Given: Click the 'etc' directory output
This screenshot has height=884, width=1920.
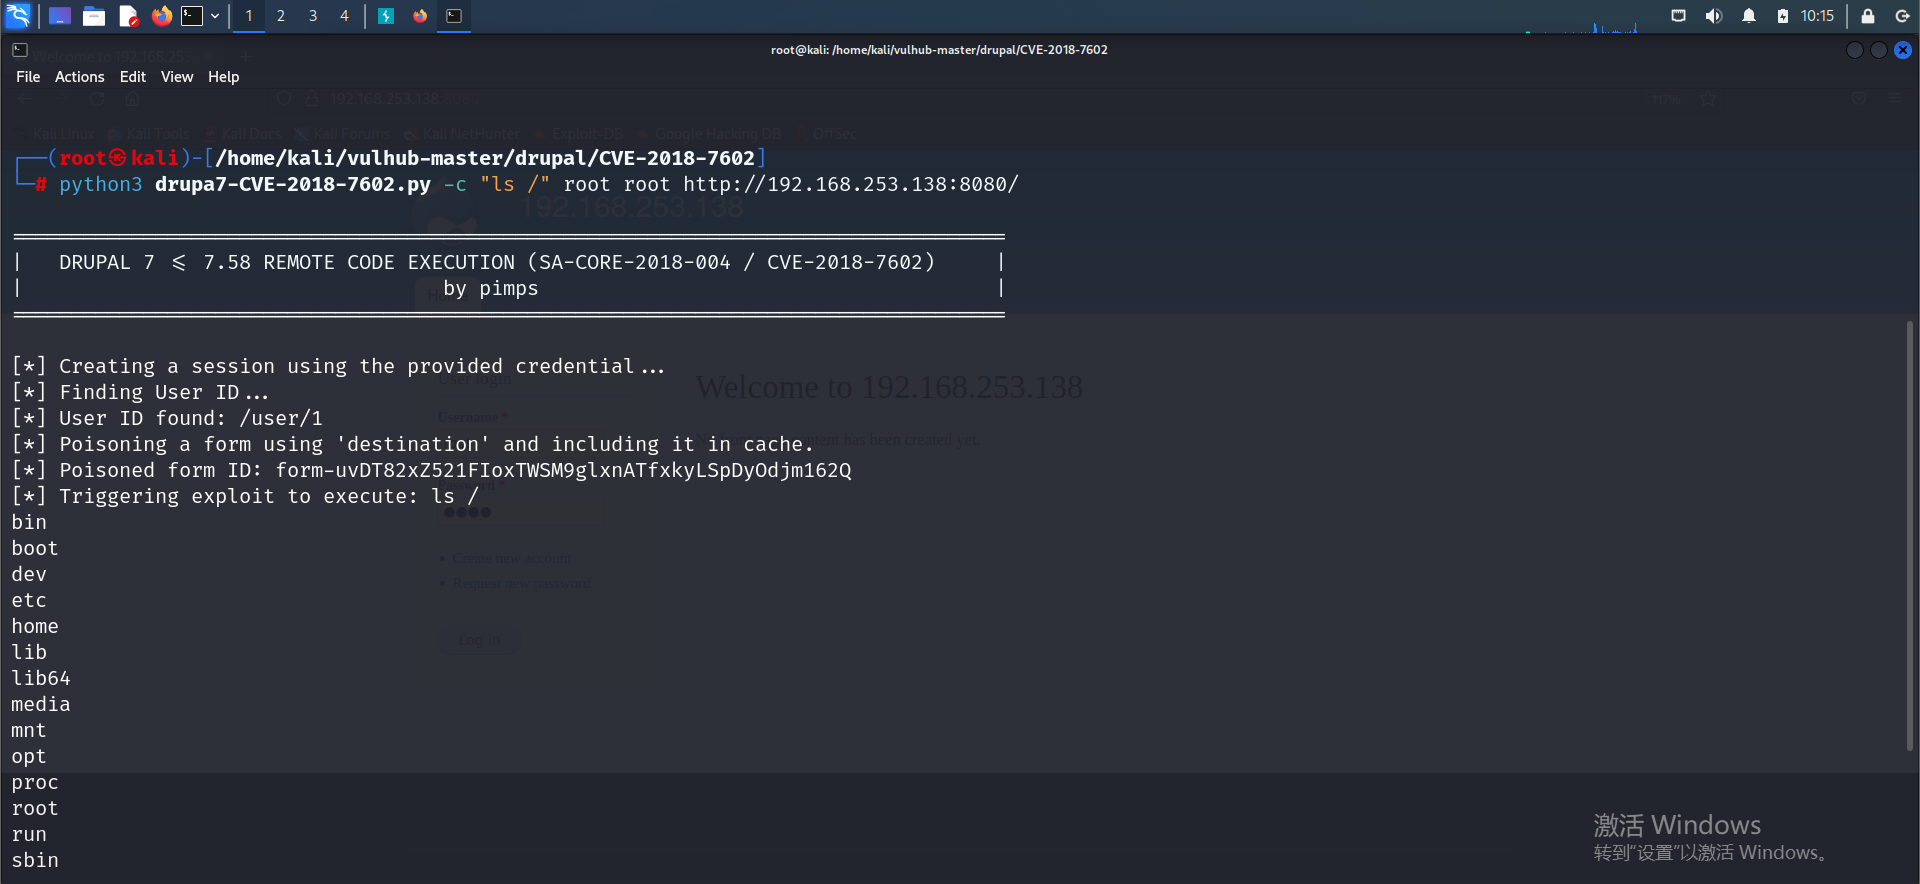Looking at the screenshot, I should [x=29, y=600].
